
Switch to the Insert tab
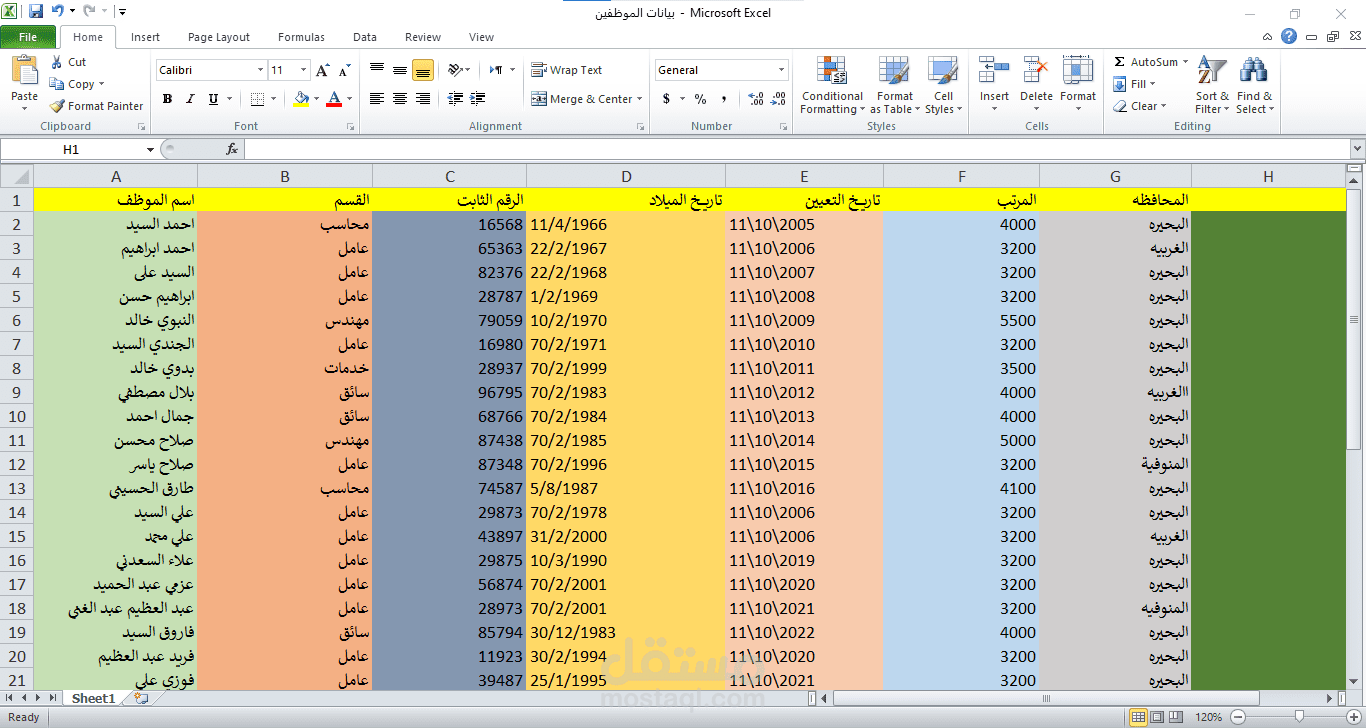pos(145,37)
